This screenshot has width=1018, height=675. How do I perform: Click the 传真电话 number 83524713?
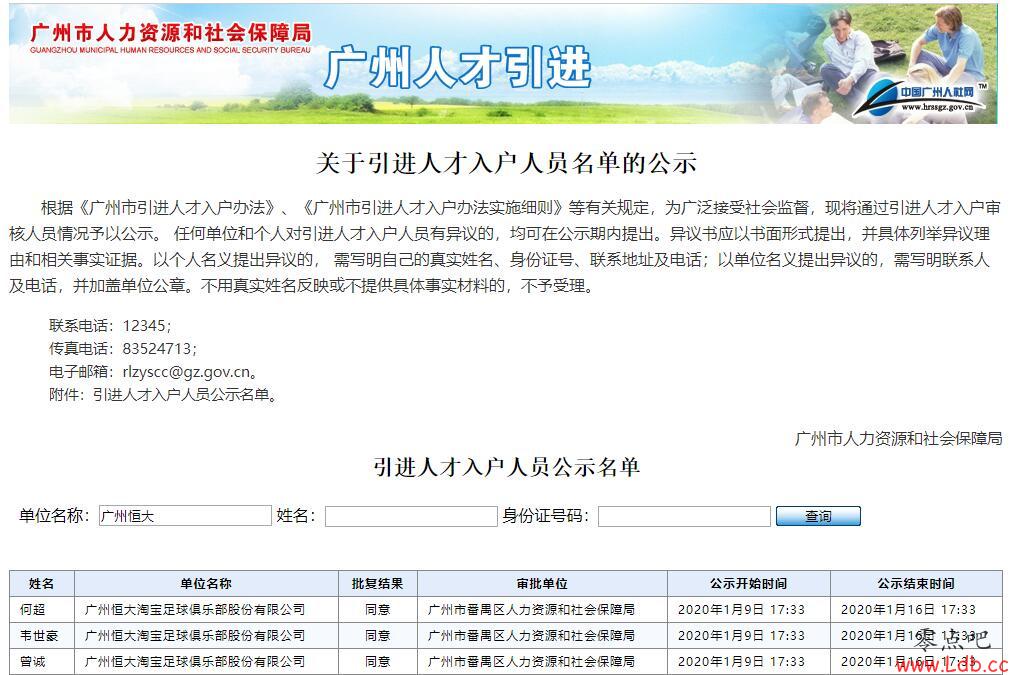point(159,348)
